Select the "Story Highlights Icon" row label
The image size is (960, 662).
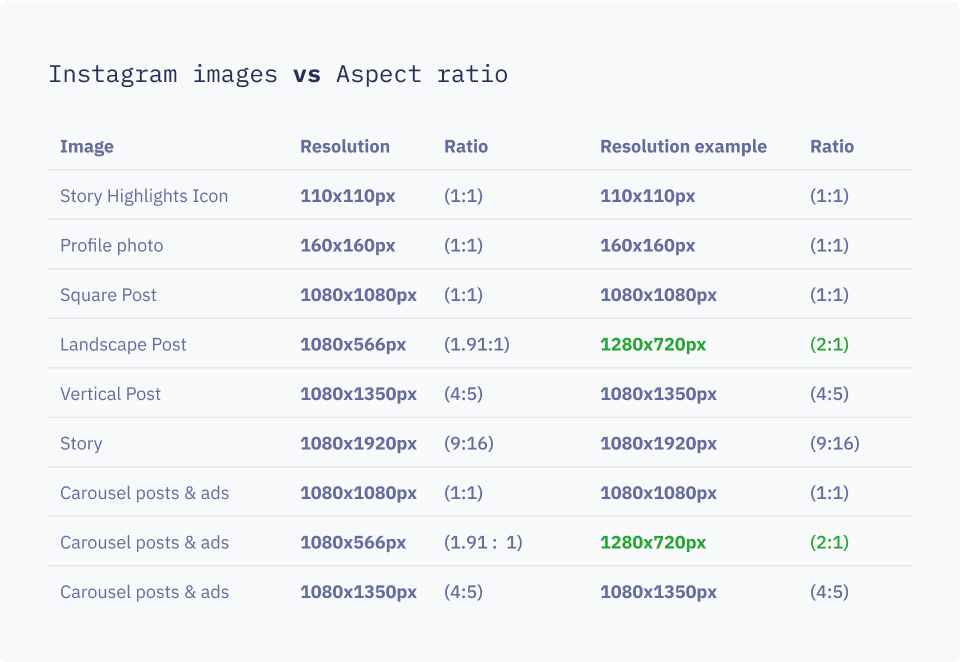[x=144, y=196]
